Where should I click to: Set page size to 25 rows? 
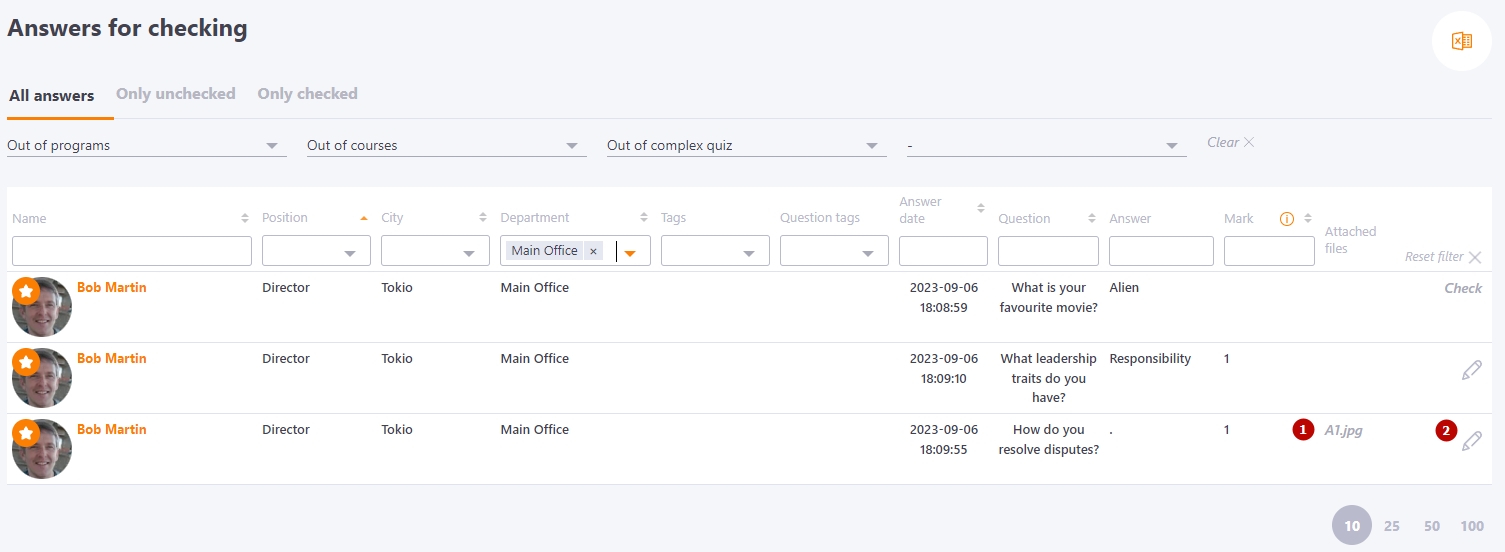[1392, 526]
